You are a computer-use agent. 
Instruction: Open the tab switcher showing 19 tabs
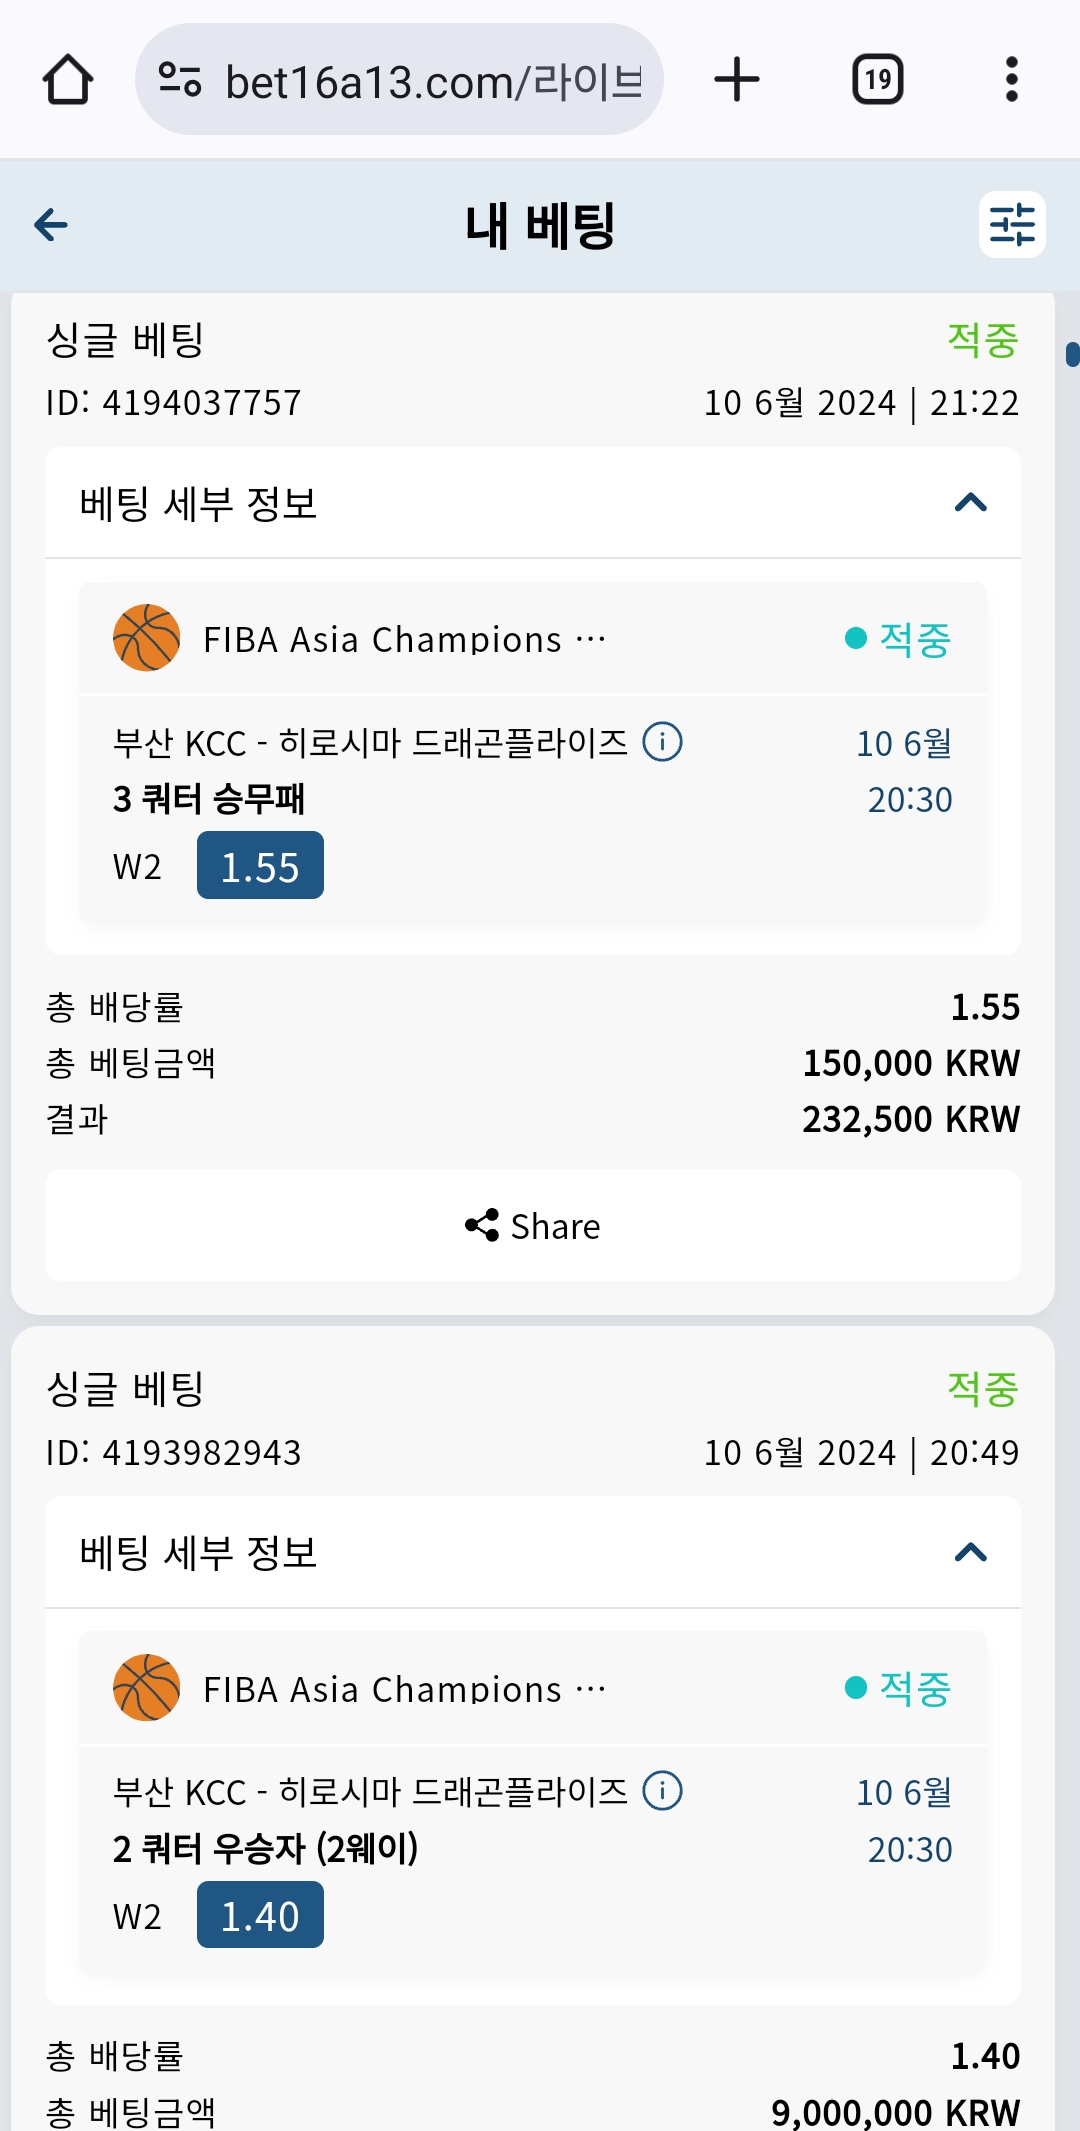(x=877, y=80)
